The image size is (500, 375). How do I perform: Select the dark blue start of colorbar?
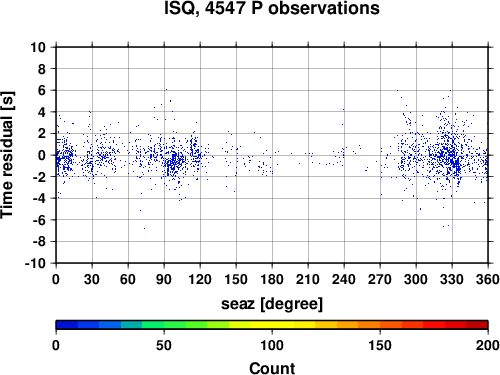click(x=67, y=325)
